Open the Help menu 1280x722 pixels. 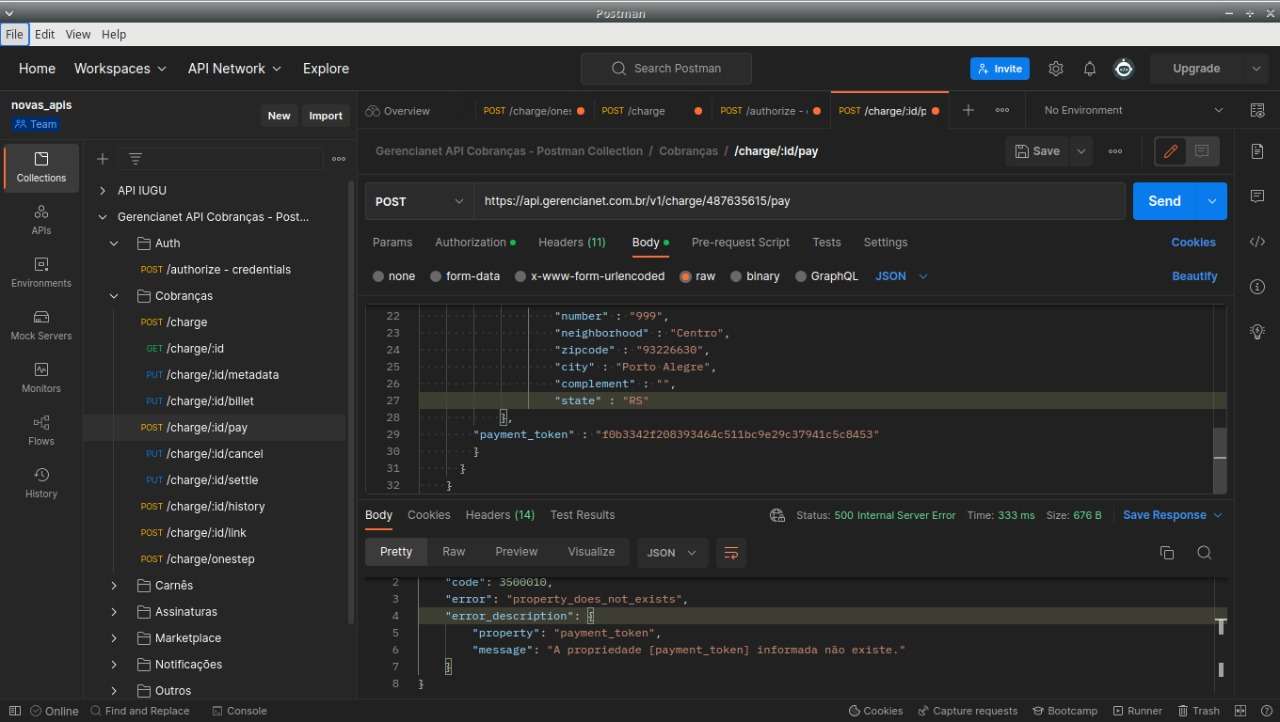pos(114,34)
